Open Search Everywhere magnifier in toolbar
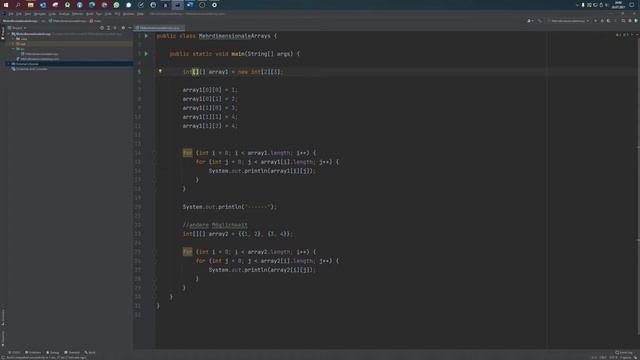 pyautogui.click(x=623, y=20)
